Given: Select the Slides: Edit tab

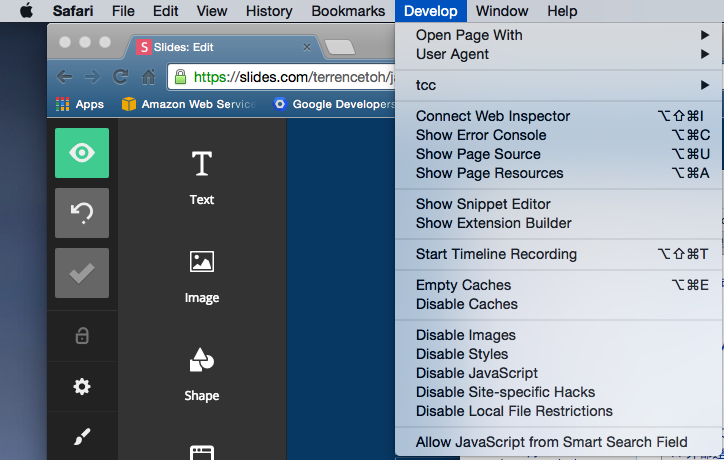Looking at the screenshot, I should 224,47.
